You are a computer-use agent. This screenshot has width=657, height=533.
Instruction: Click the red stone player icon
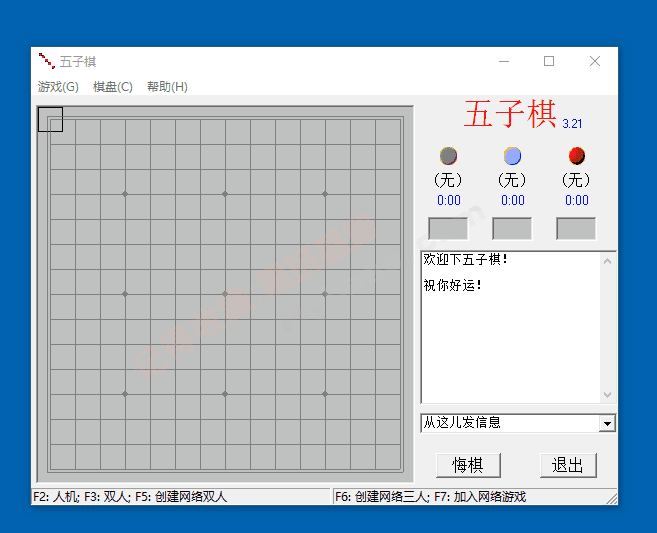tap(577, 156)
